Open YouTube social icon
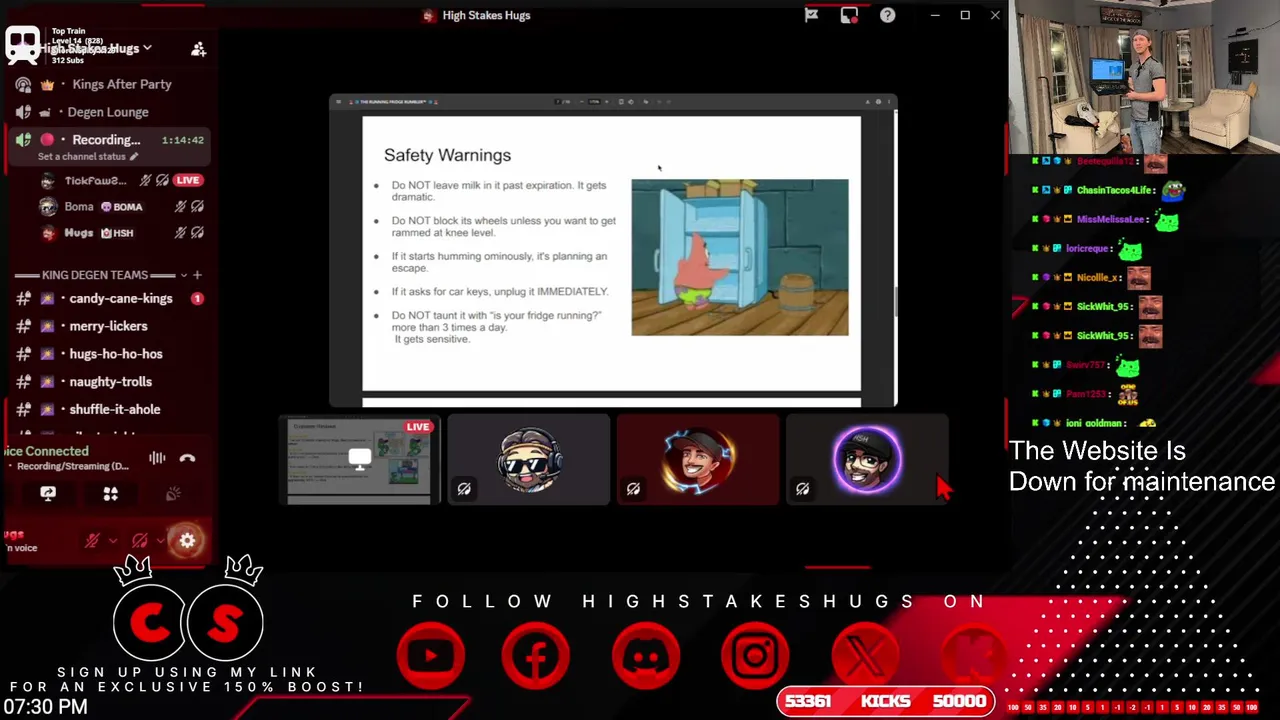 432,657
